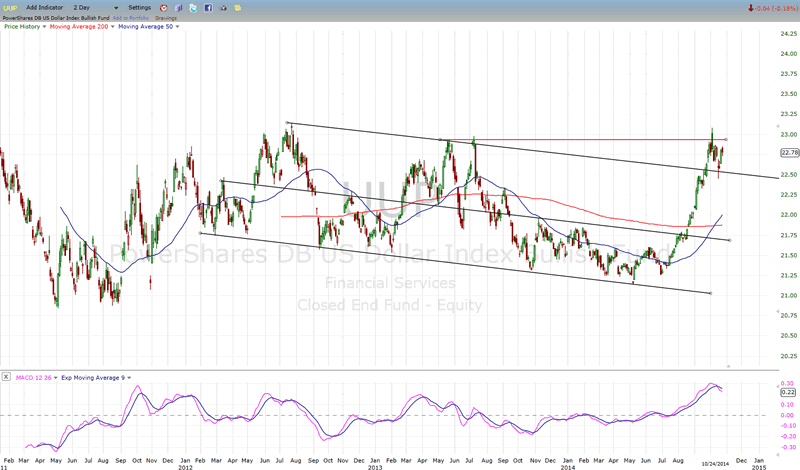
Task: Close the MACD indicator panel
Action: pos(6,377)
